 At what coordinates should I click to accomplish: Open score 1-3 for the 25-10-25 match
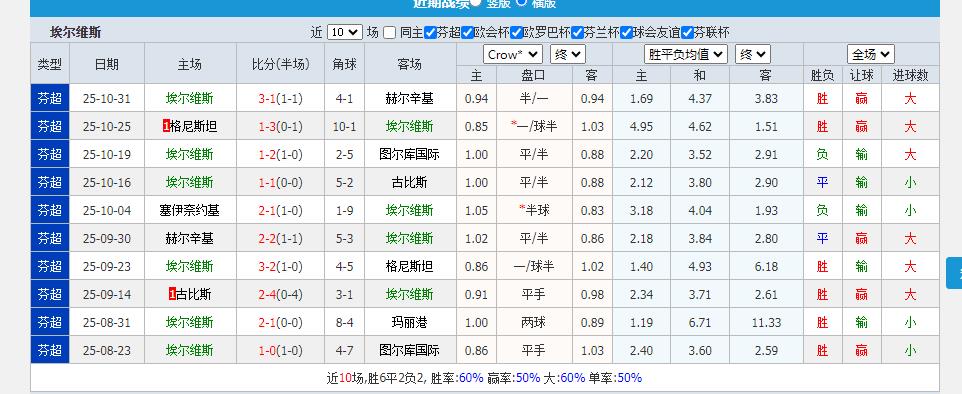(266, 126)
